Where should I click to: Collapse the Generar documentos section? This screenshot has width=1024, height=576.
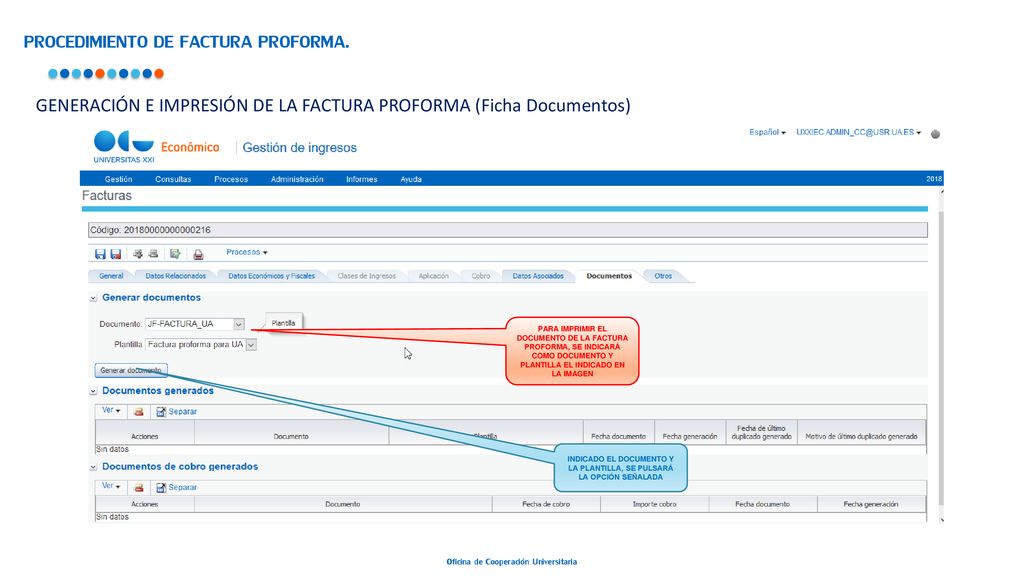pyautogui.click(x=93, y=298)
